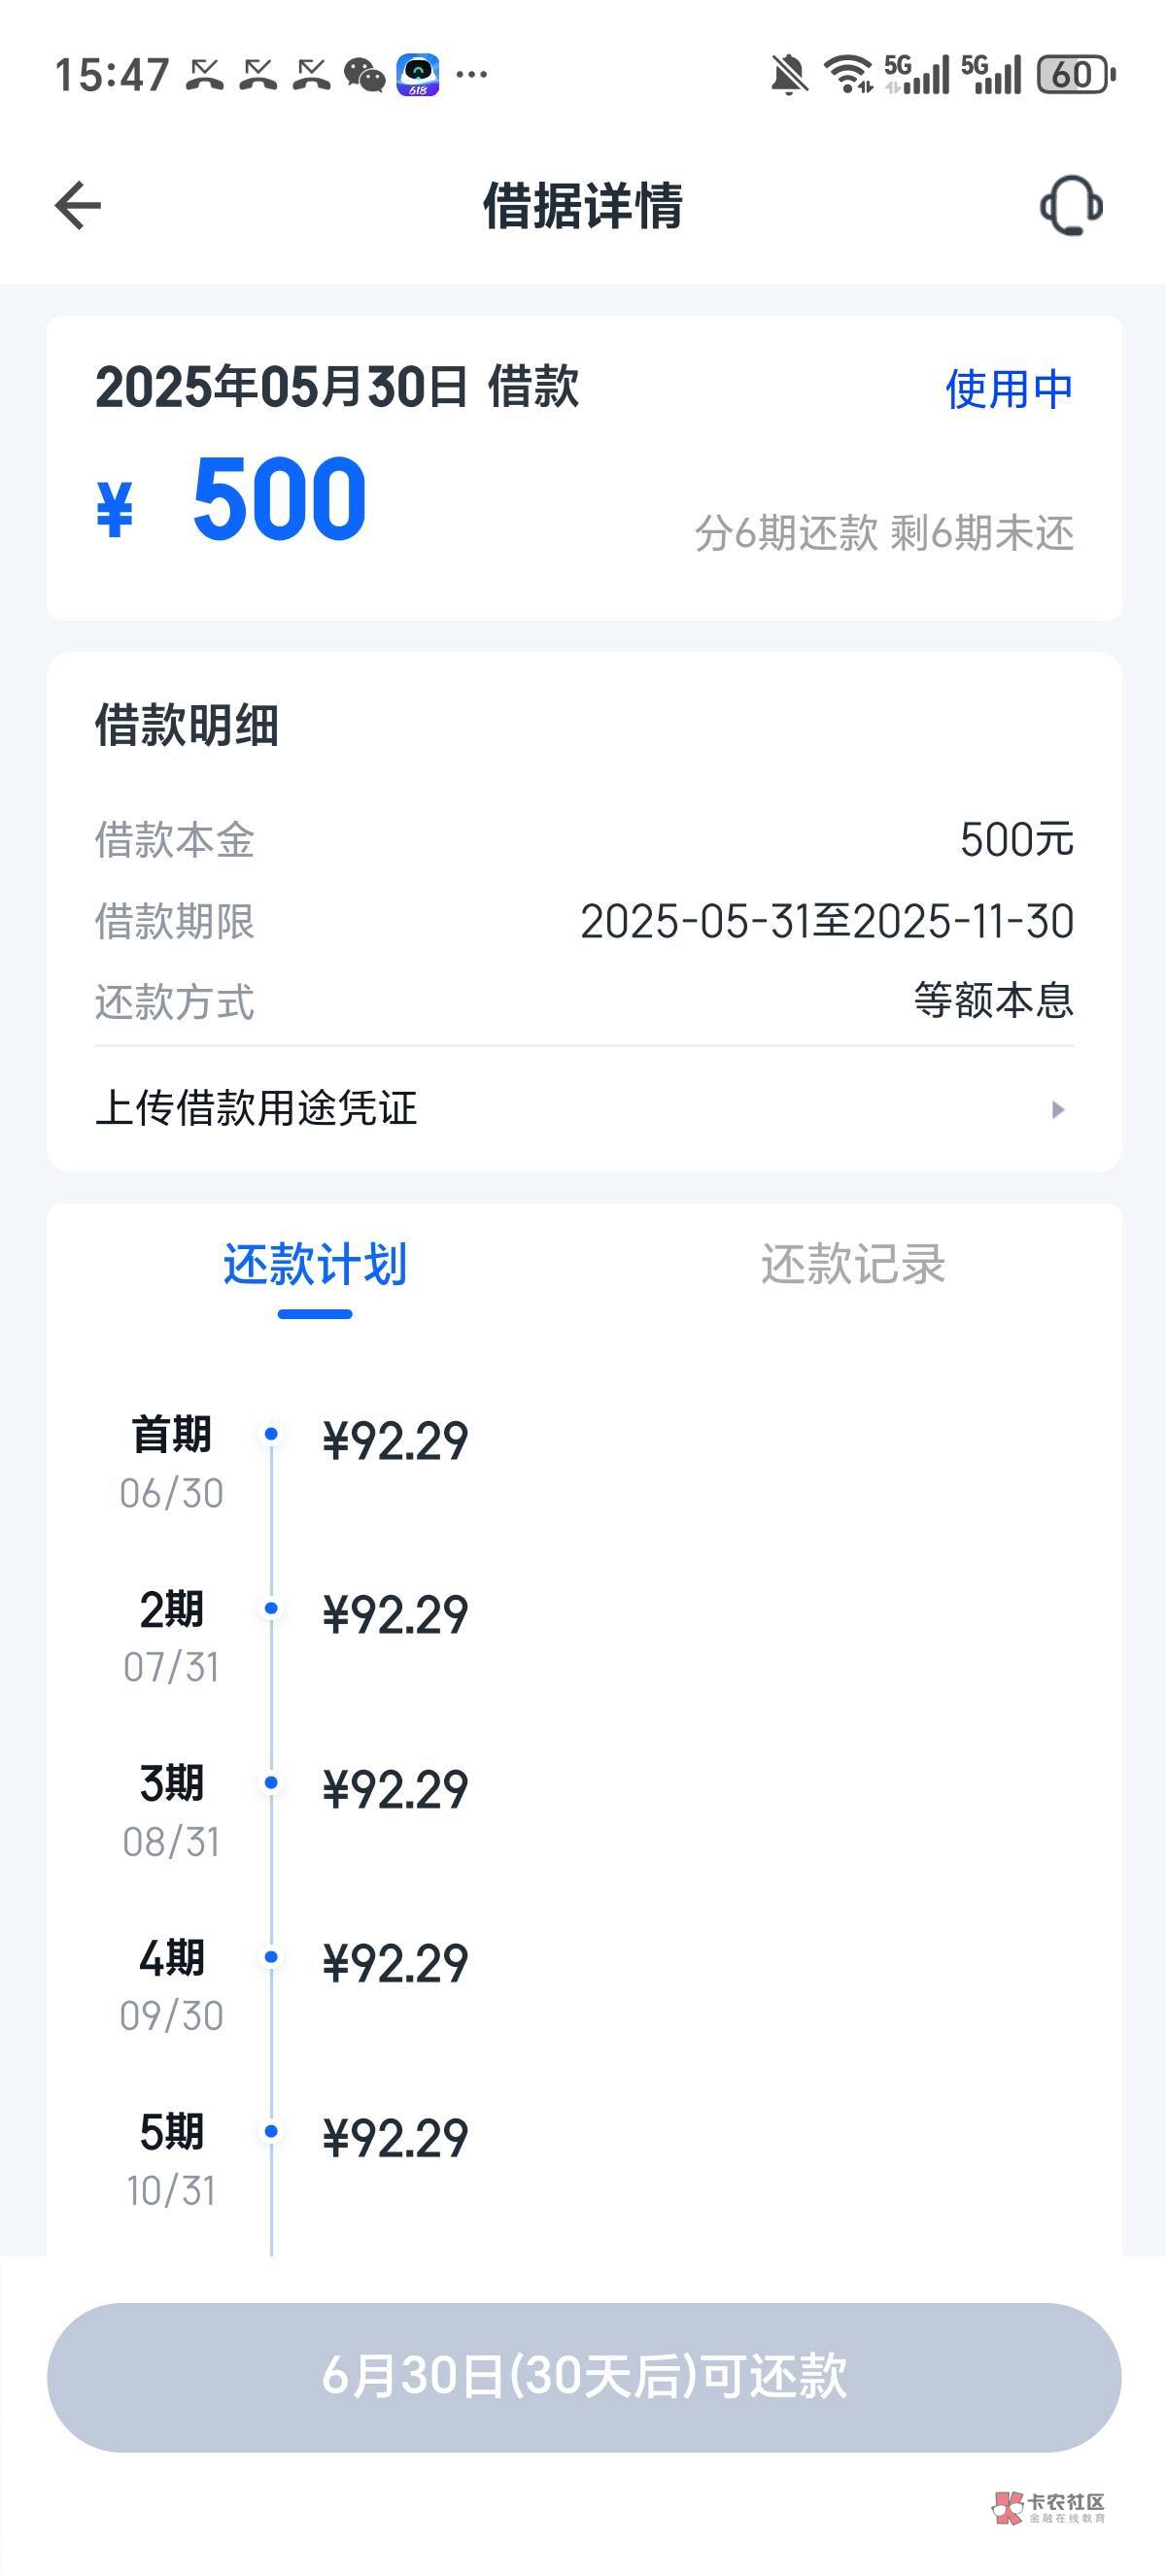Tap the battery level indicator
The image size is (1166, 2576).
(1075, 75)
